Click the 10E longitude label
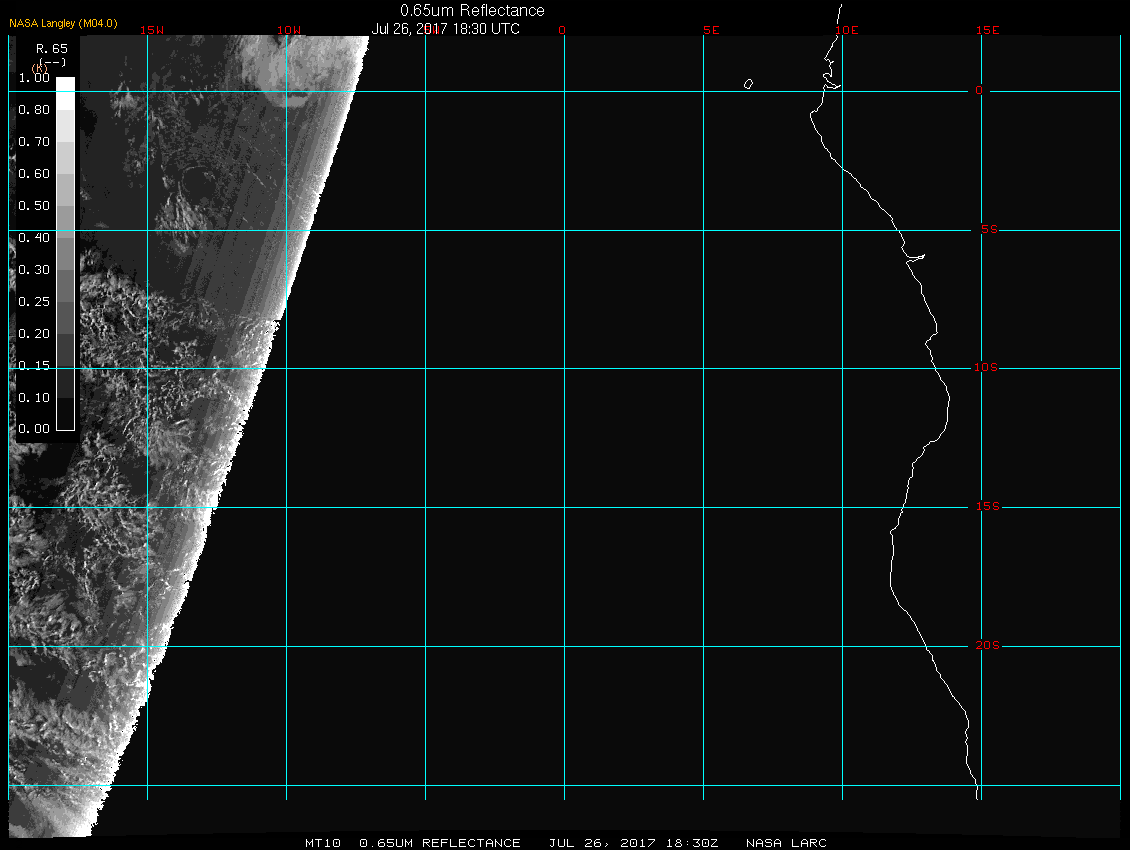 pos(846,30)
